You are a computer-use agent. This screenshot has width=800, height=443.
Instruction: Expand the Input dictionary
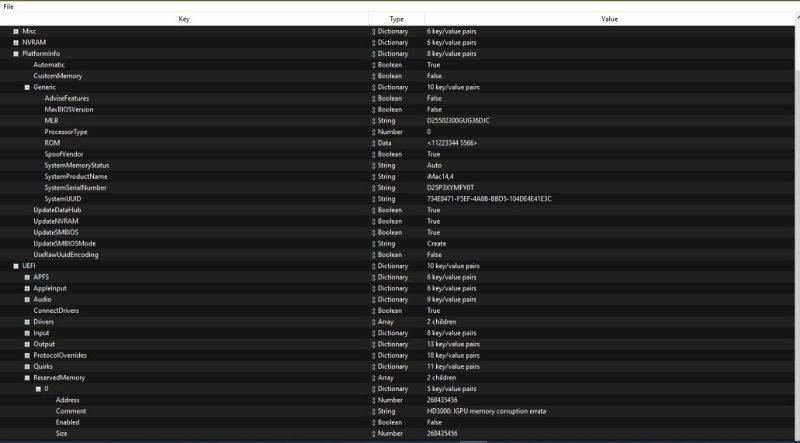click(x=27, y=333)
